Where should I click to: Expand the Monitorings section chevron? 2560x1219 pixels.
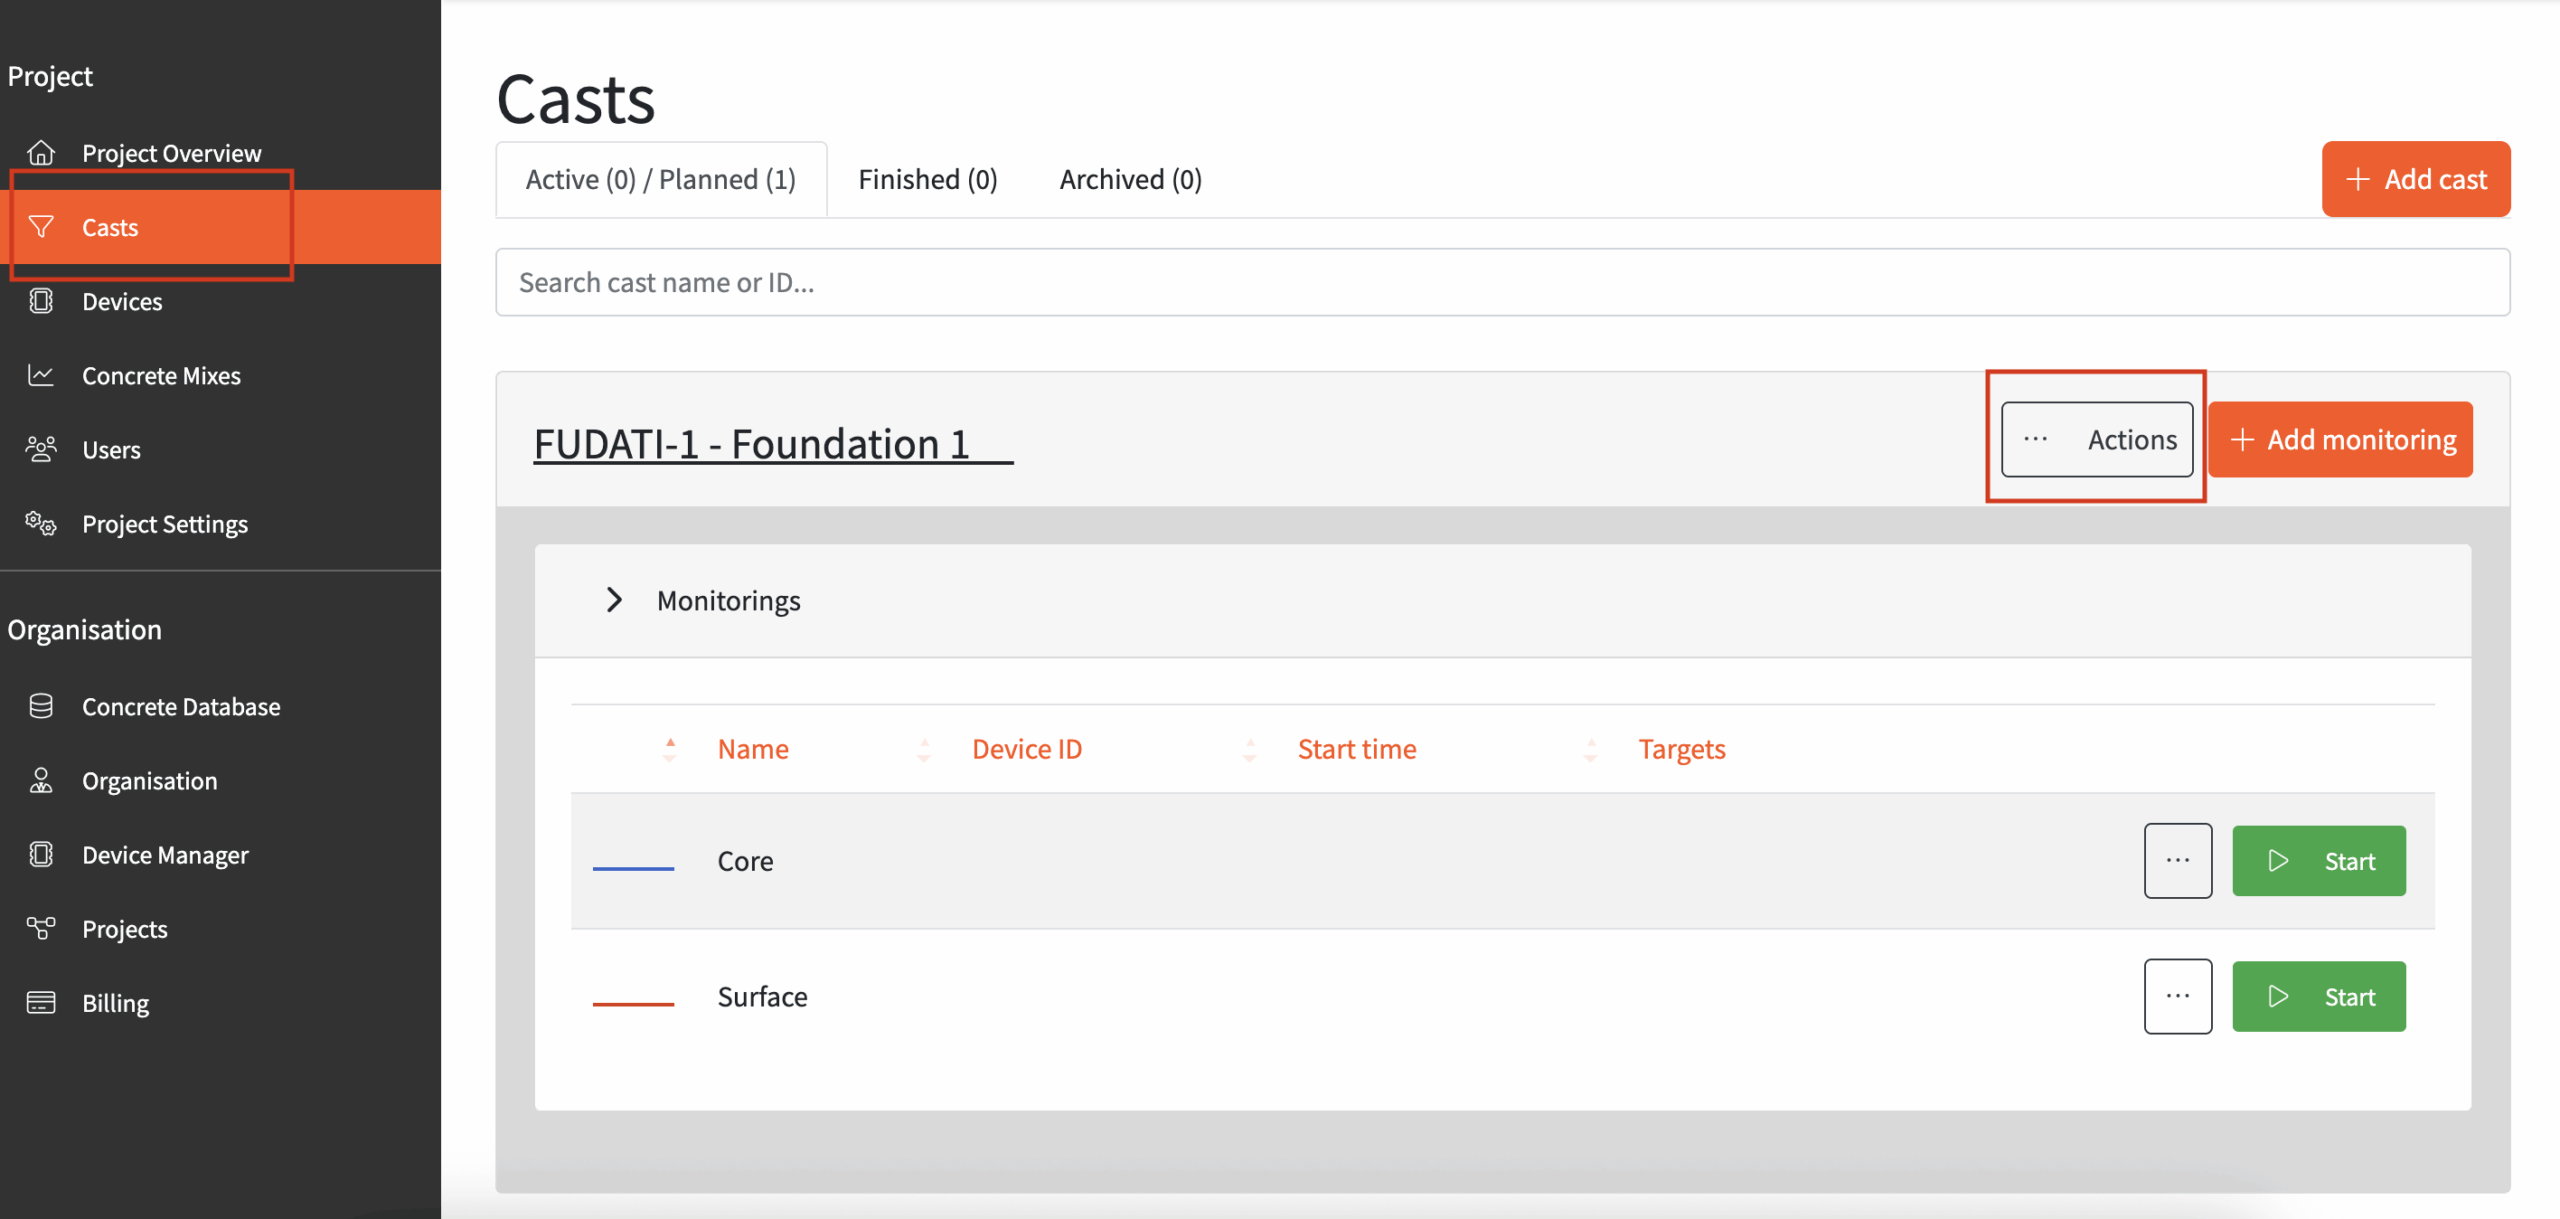click(x=614, y=600)
